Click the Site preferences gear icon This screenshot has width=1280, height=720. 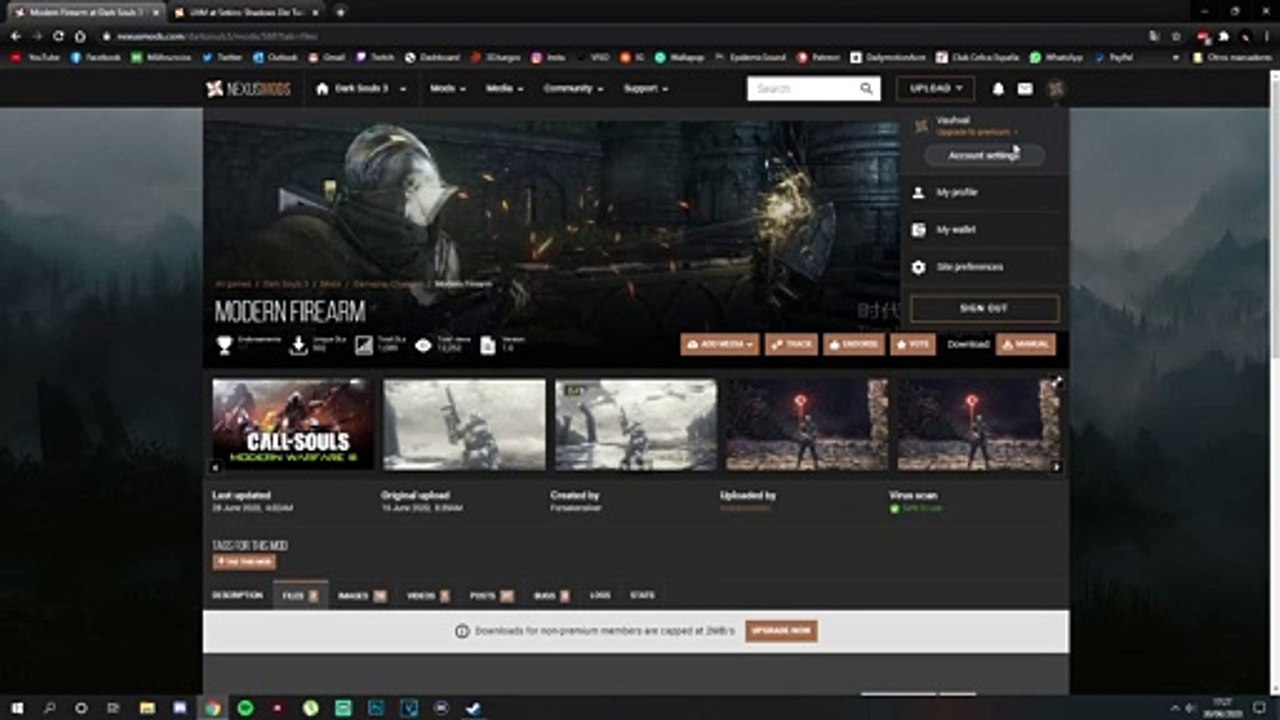[919, 267]
